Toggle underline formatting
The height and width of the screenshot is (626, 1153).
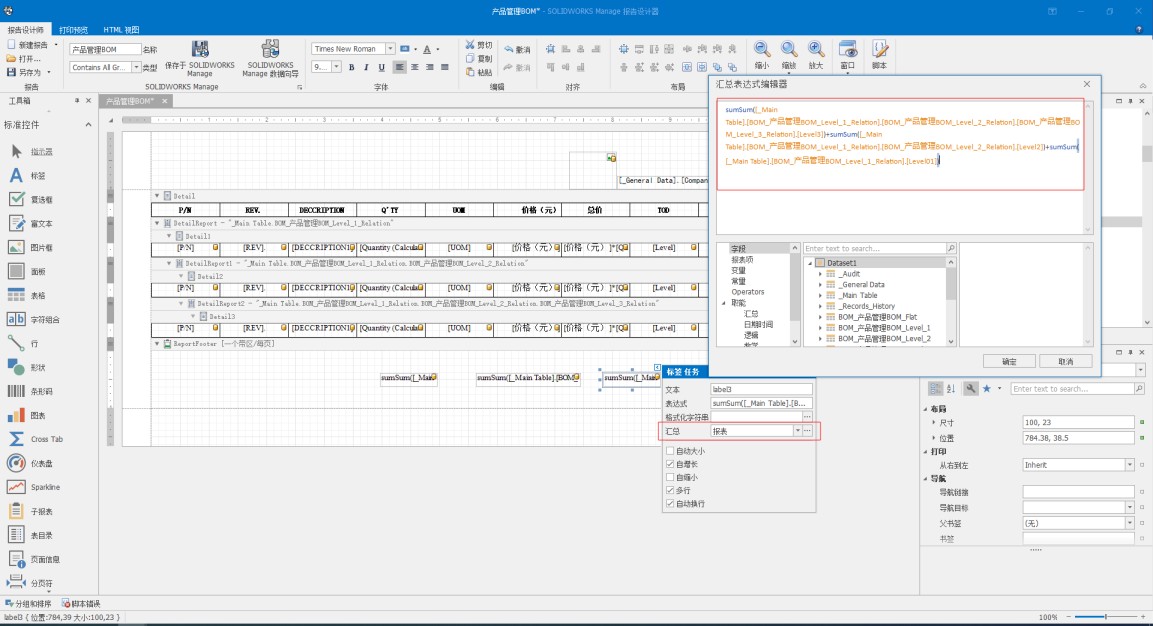[x=381, y=68]
